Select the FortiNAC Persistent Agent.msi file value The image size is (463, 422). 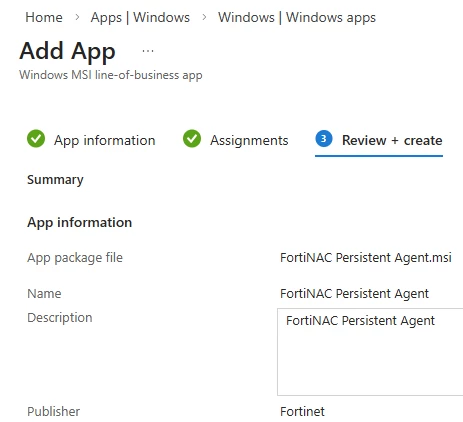point(366,258)
